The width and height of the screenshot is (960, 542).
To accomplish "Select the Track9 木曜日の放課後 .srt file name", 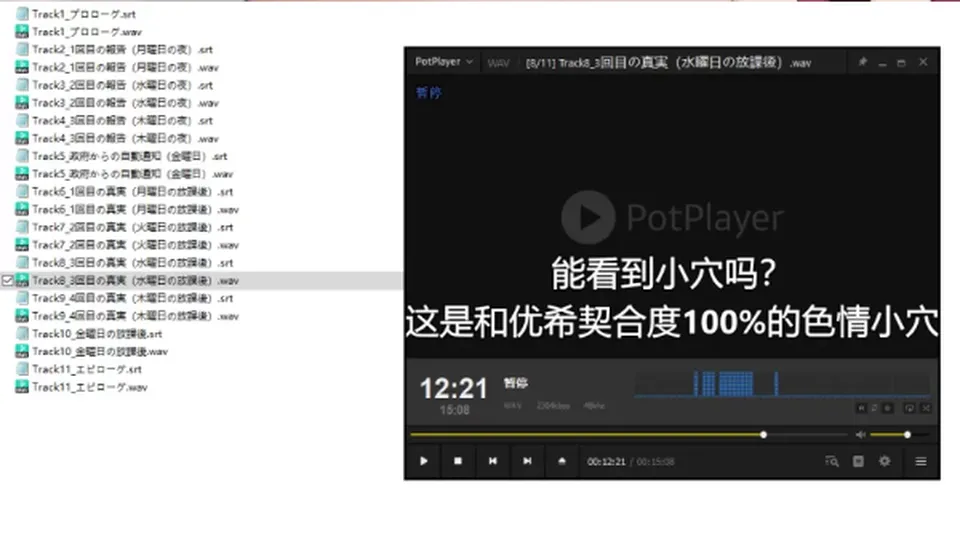I will [133, 298].
